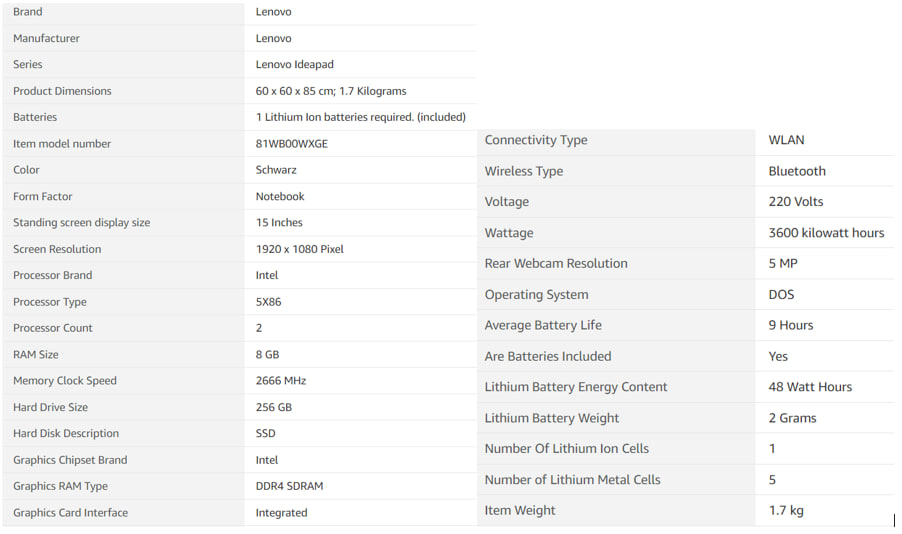The image size is (902, 534).
Task: Select the Hard Drive Size 256 GB value
Action: 274,407
